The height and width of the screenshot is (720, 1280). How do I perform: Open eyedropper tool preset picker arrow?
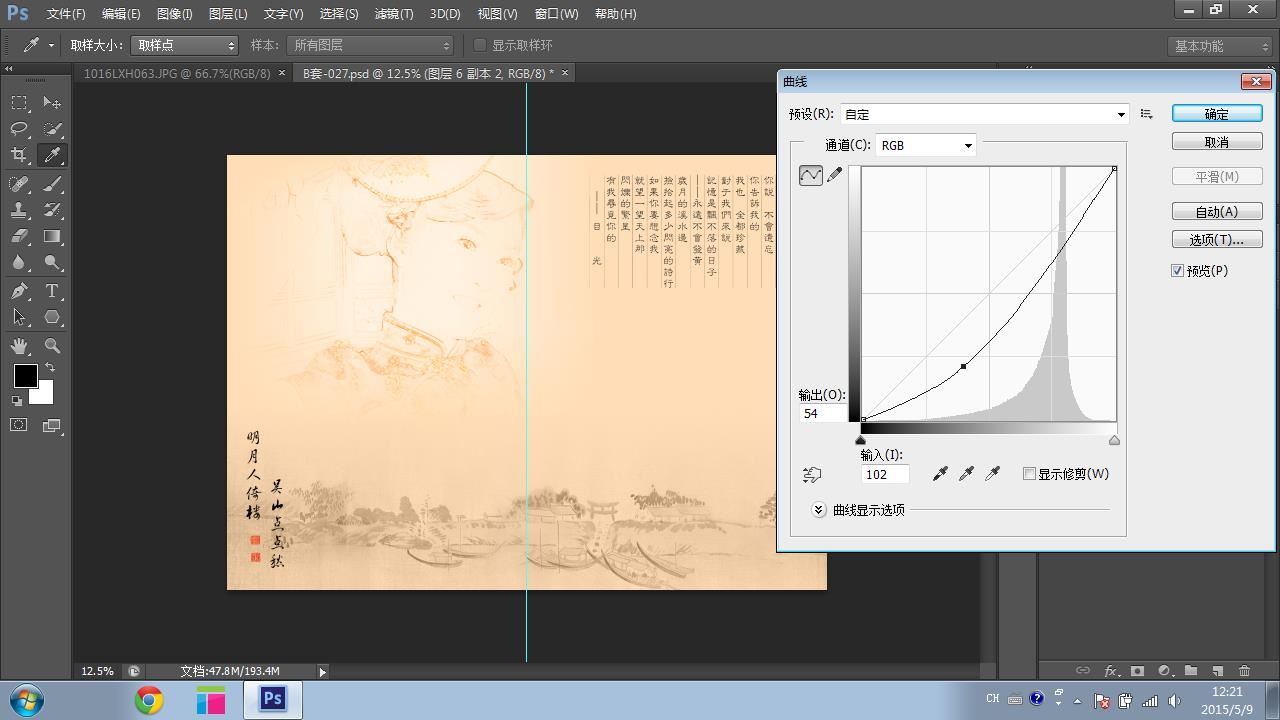point(51,45)
